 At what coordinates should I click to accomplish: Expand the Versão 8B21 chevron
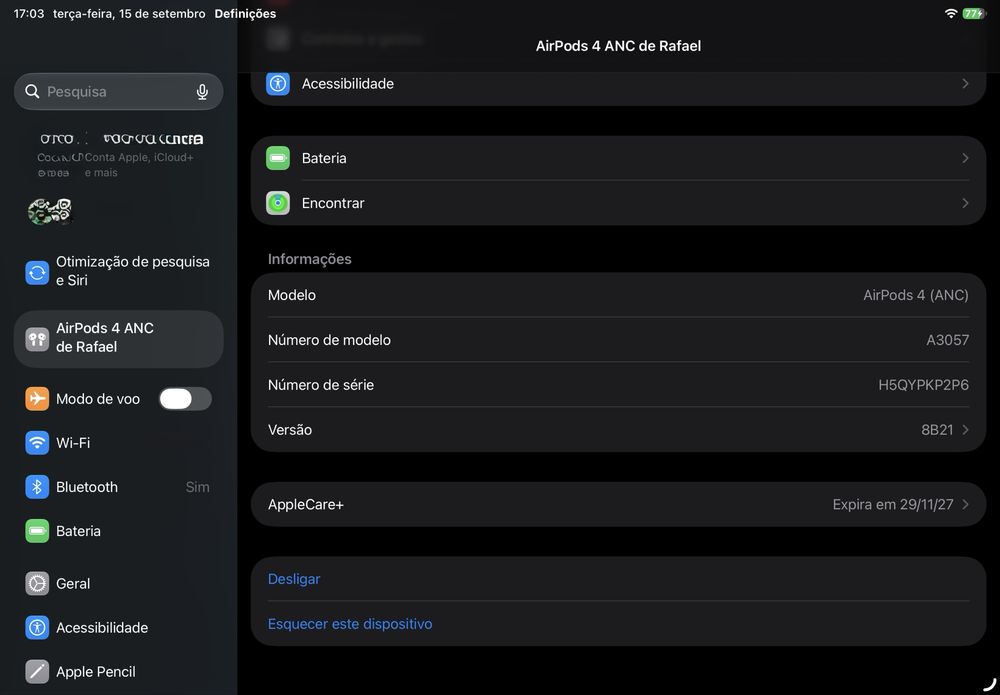tap(965, 430)
